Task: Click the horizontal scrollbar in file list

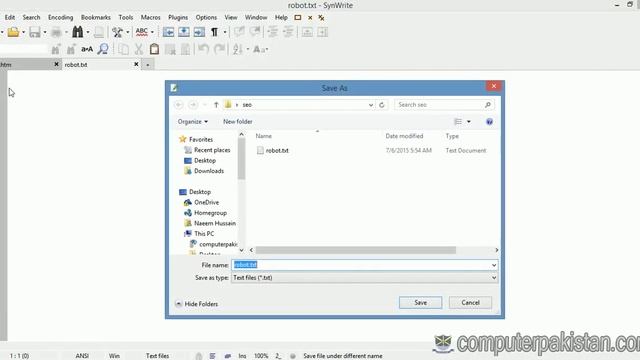Action: [356, 250]
